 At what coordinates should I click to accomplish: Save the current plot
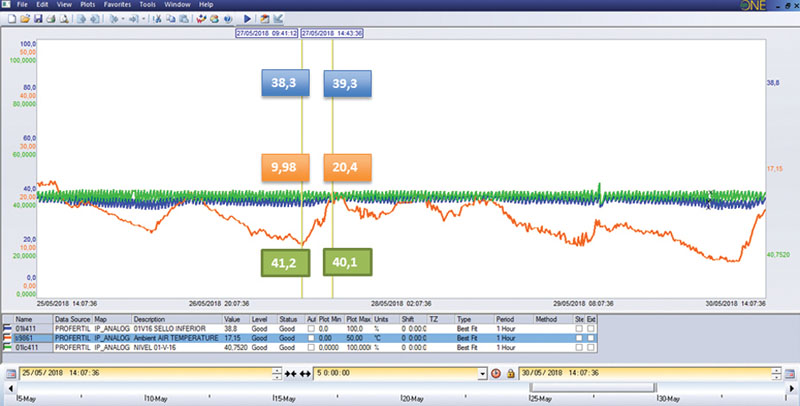pos(38,19)
